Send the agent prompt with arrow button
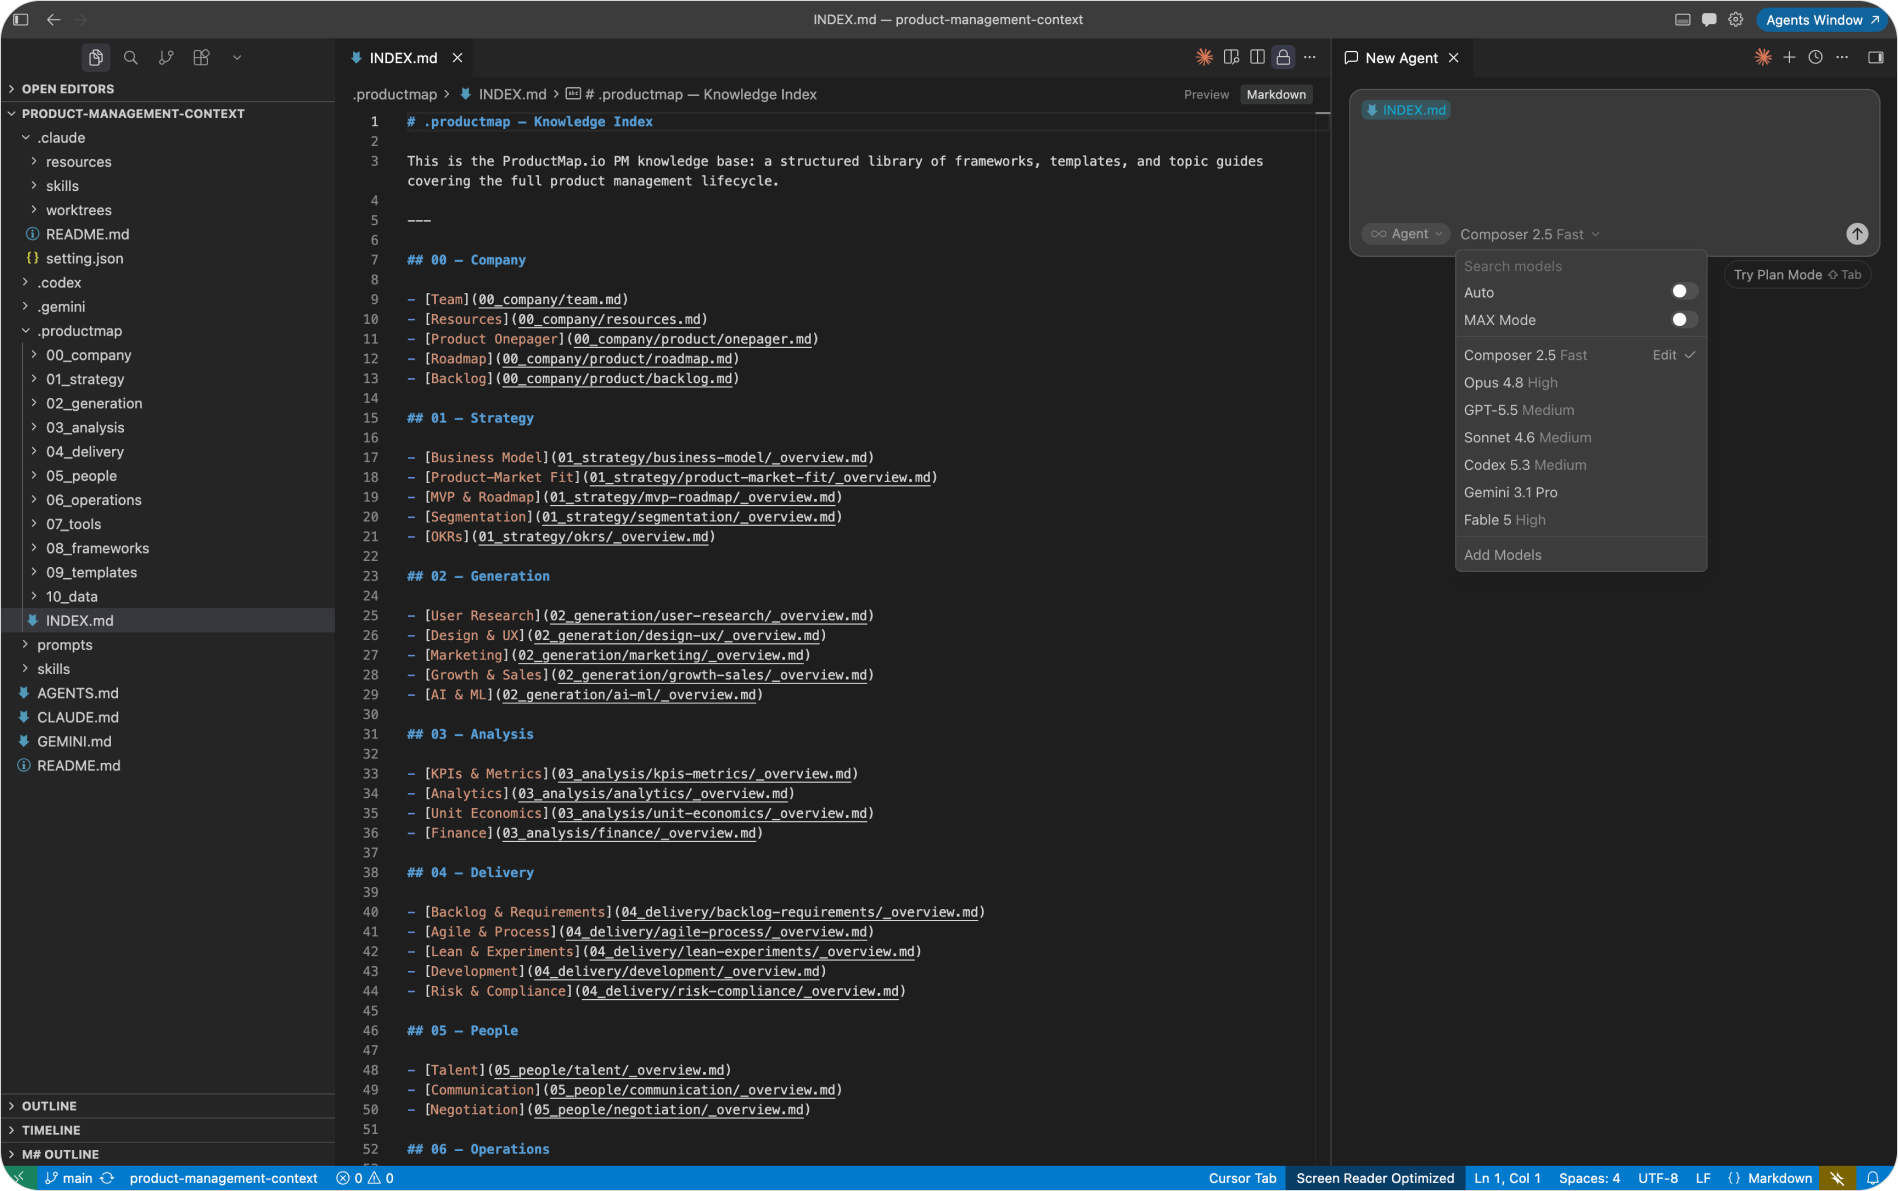The image size is (1898, 1191). click(x=1857, y=233)
